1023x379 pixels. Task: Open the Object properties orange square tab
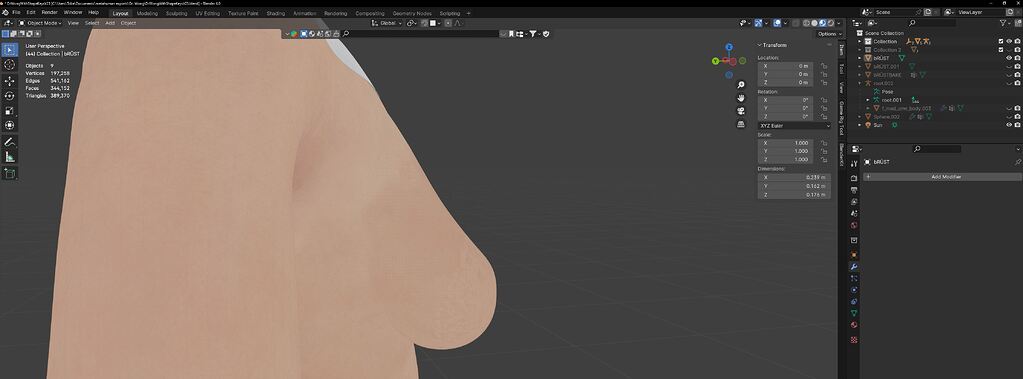click(x=854, y=254)
